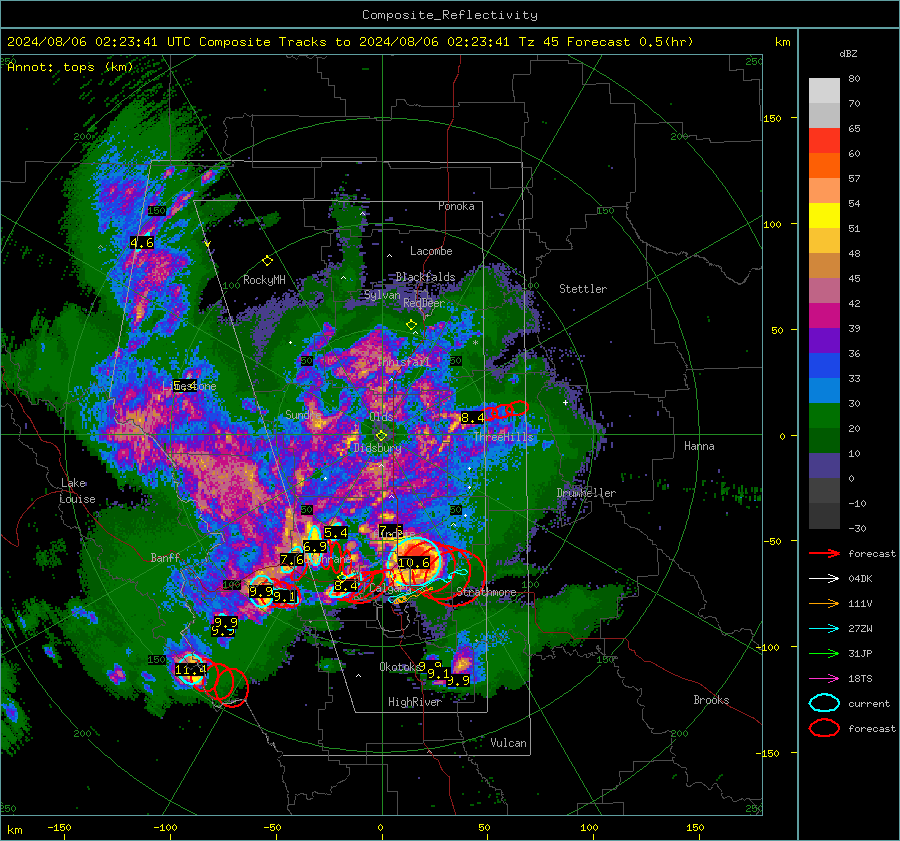The image size is (900, 841).
Task: Click the yellow diamond marker above RockyMH
Action: [267, 261]
